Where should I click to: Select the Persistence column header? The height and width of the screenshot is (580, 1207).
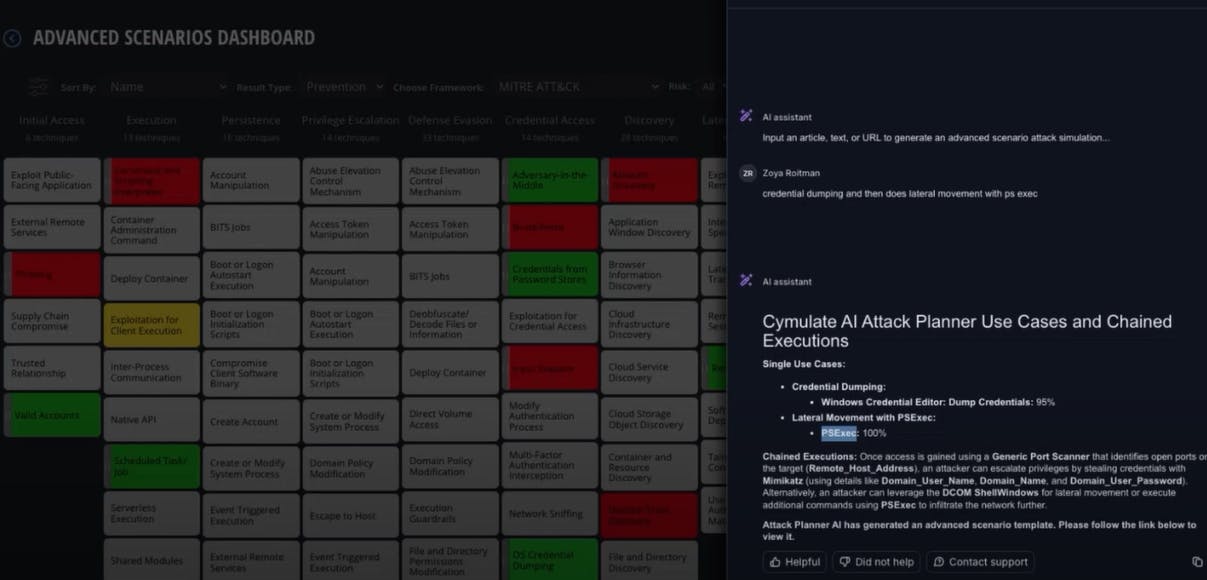click(250, 120)
